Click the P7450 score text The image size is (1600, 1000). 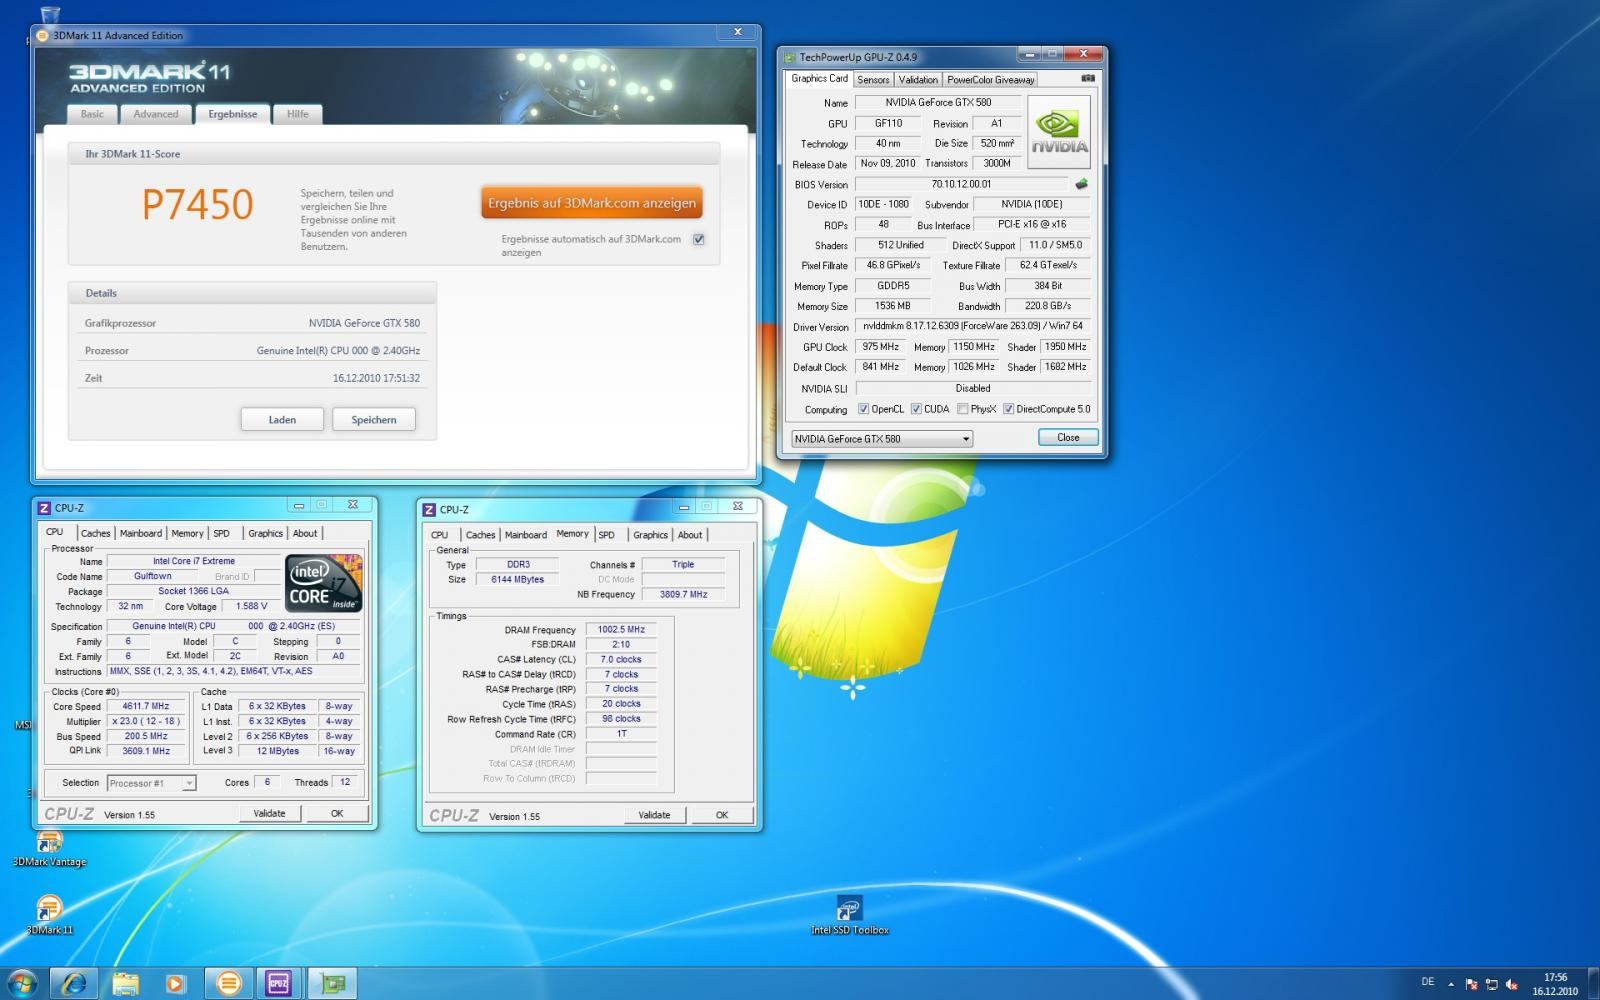coord(198,204)
